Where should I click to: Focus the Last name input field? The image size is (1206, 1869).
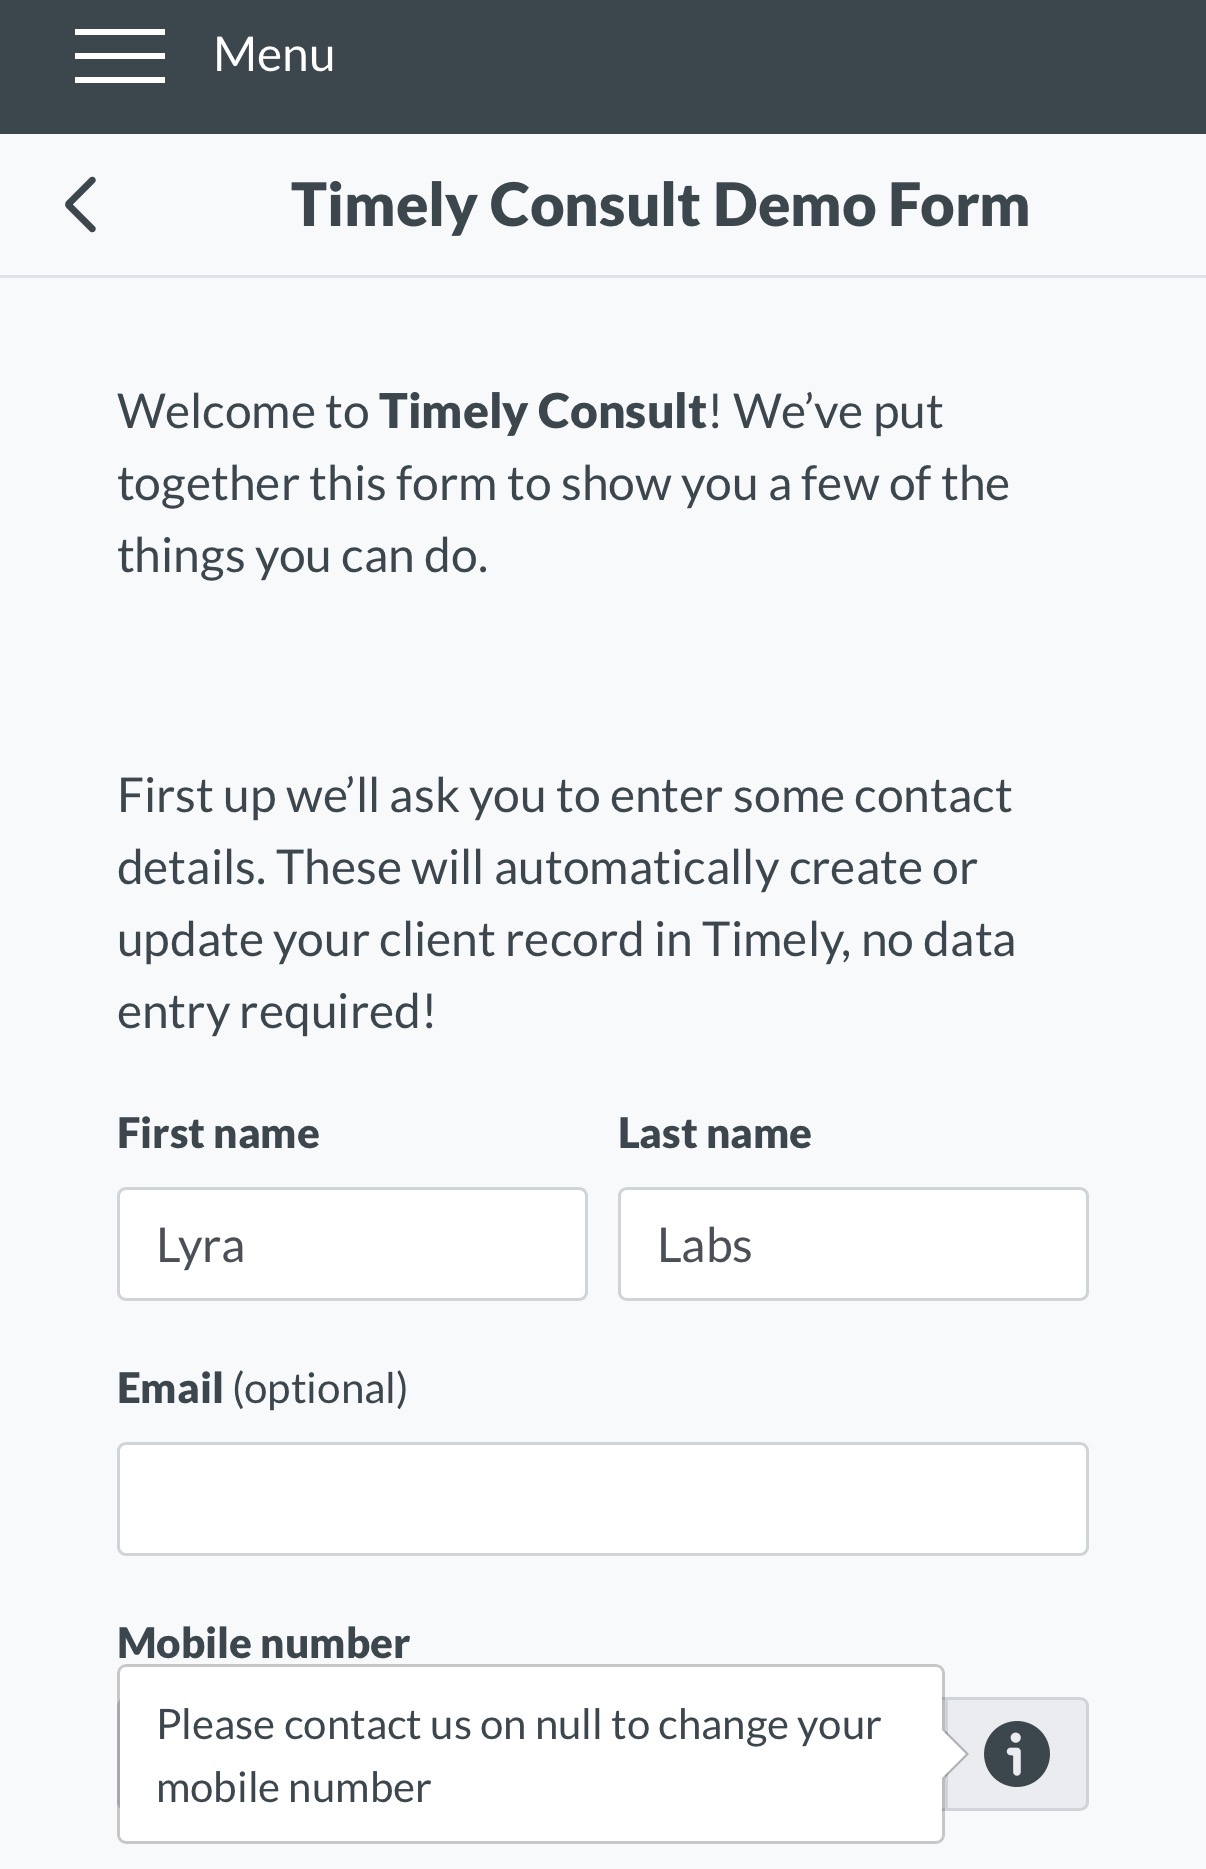point(852,1244)
